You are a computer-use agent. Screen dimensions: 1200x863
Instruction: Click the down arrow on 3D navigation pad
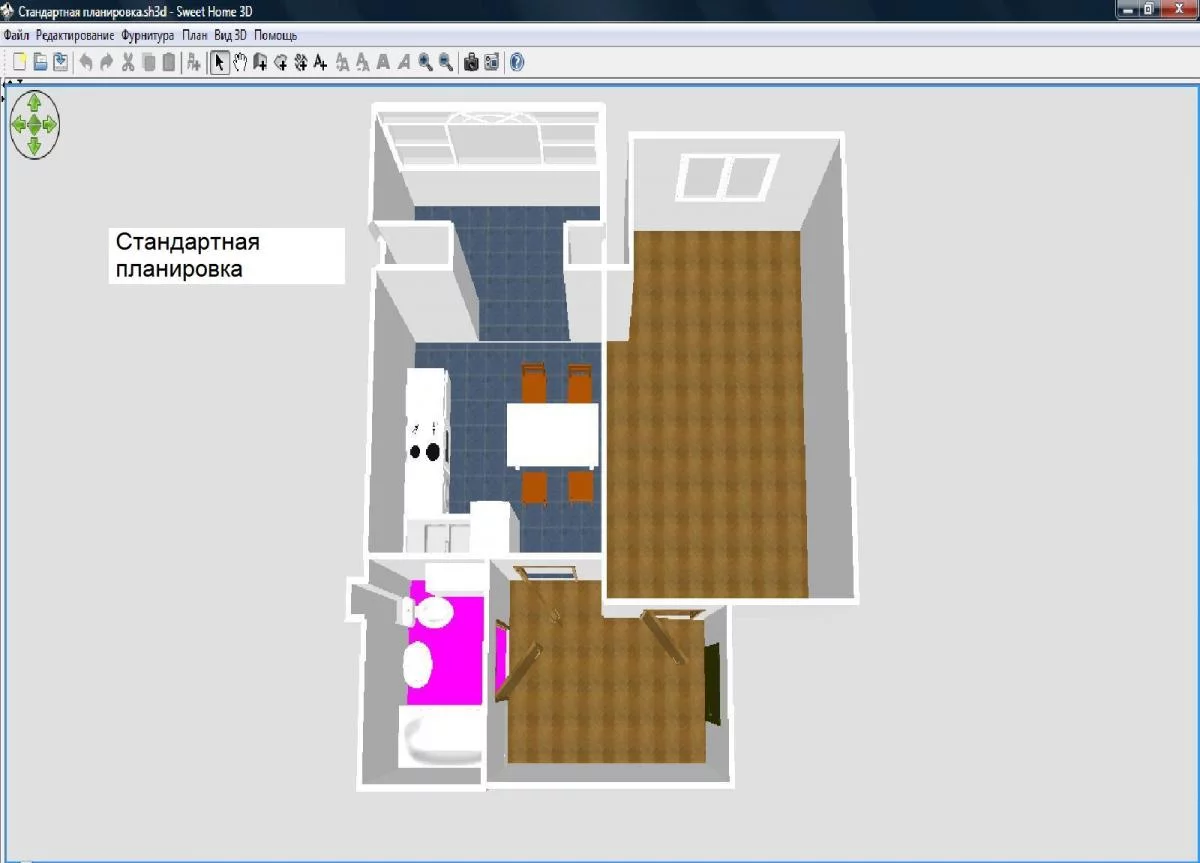(x=34, y=146)
